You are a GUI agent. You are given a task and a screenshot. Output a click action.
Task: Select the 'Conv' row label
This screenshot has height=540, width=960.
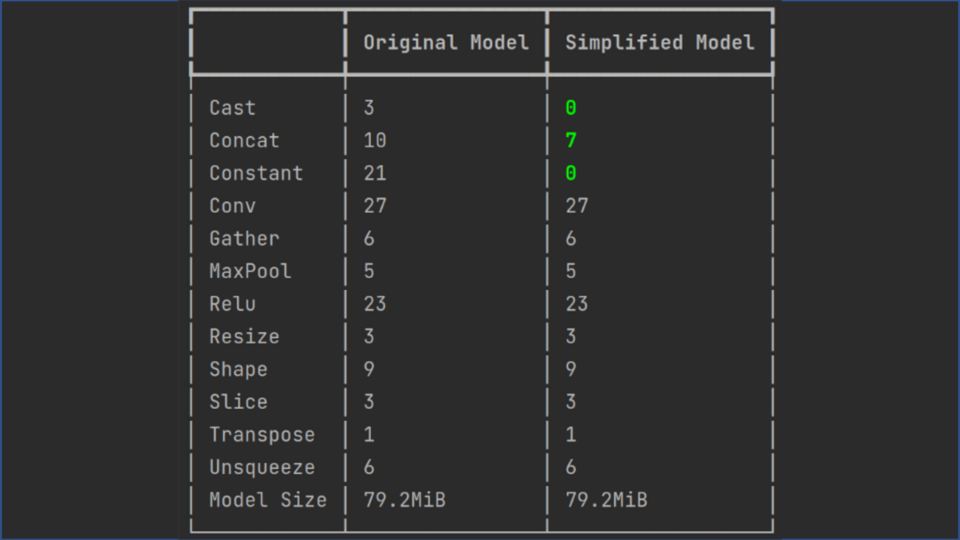tap(232, 206)
